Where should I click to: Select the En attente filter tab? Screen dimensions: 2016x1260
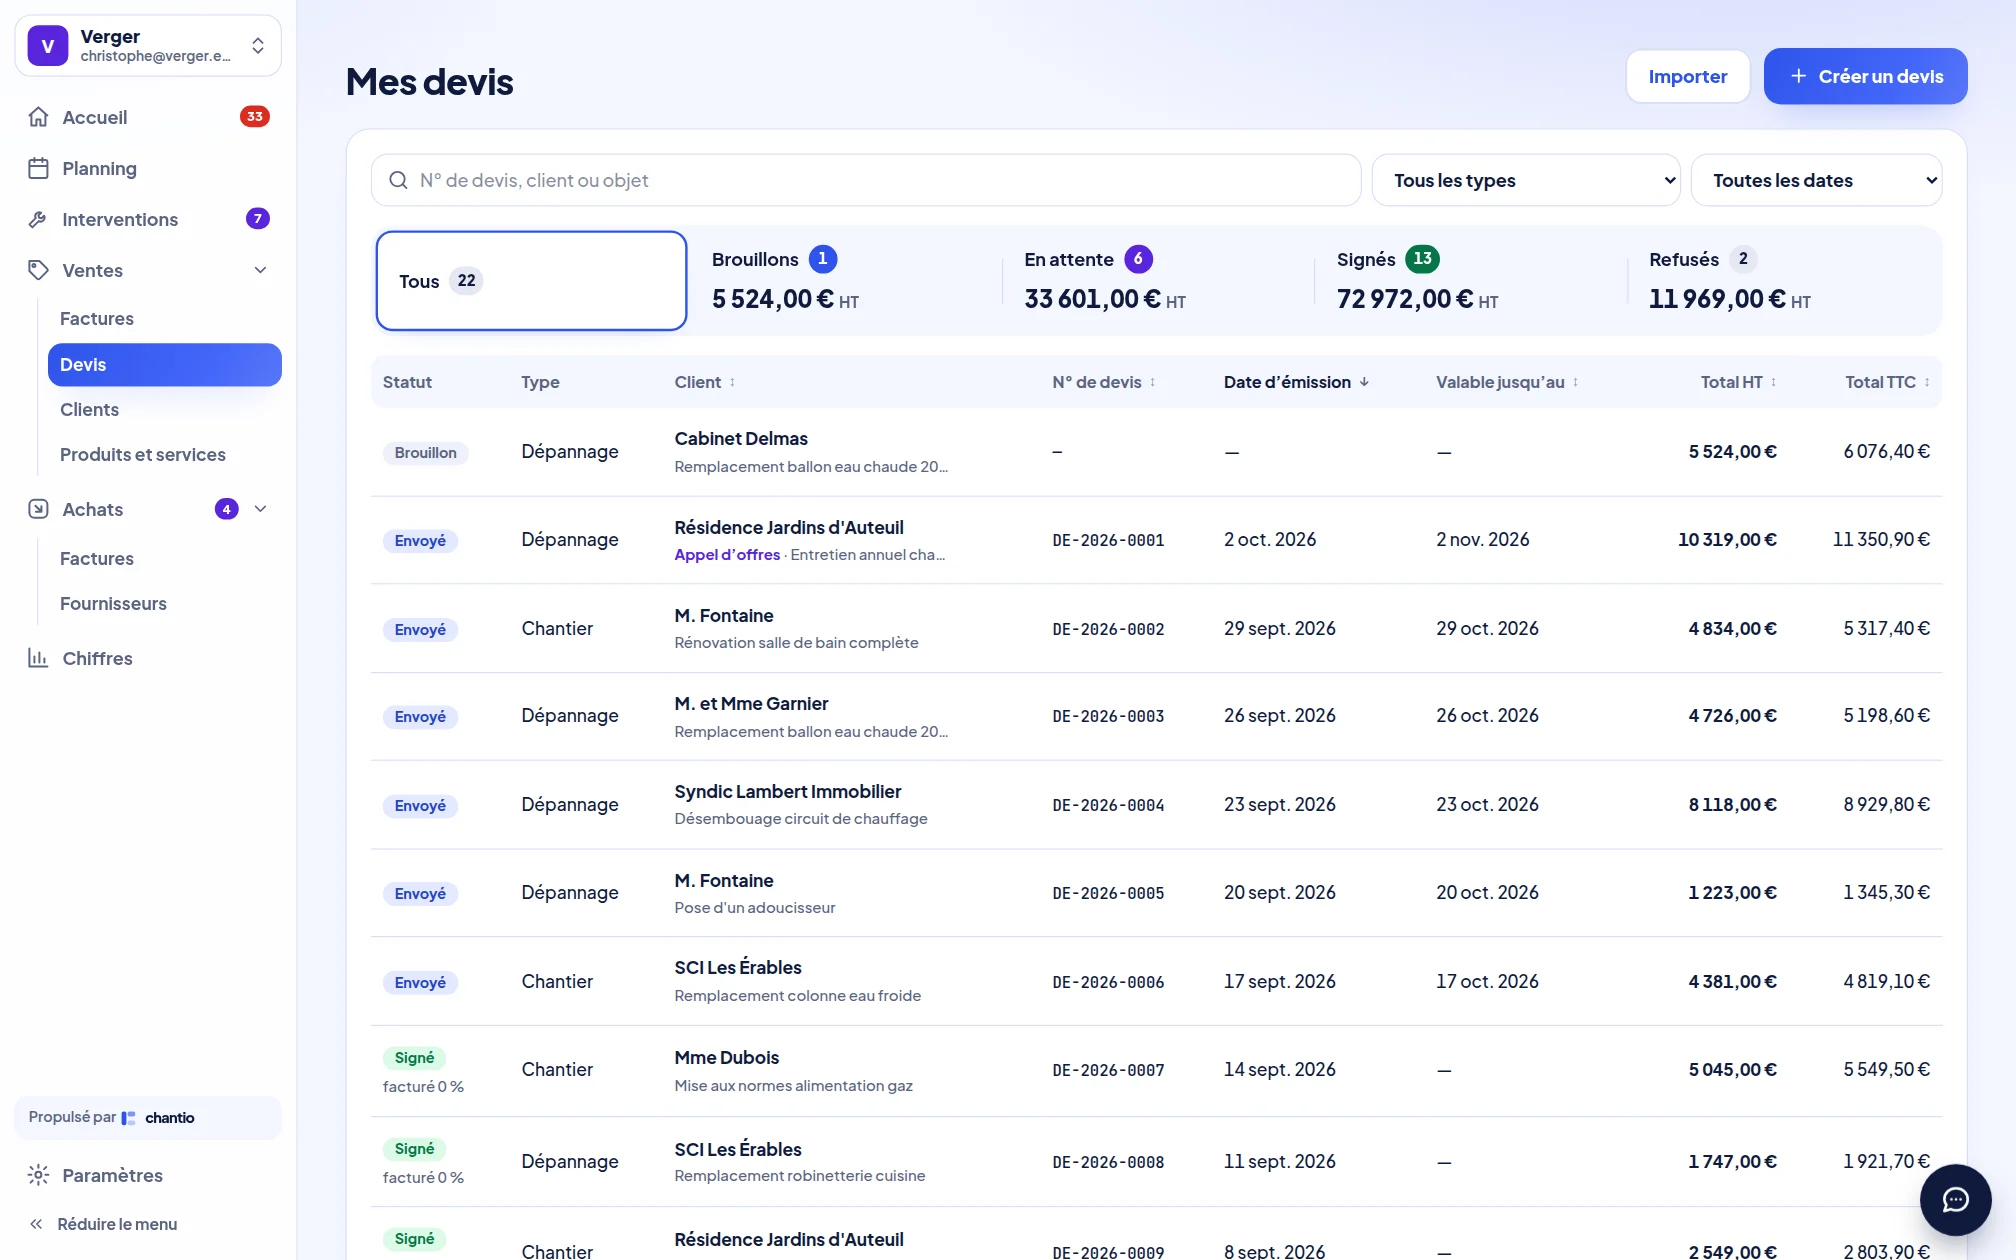[x=1157, y=280]
